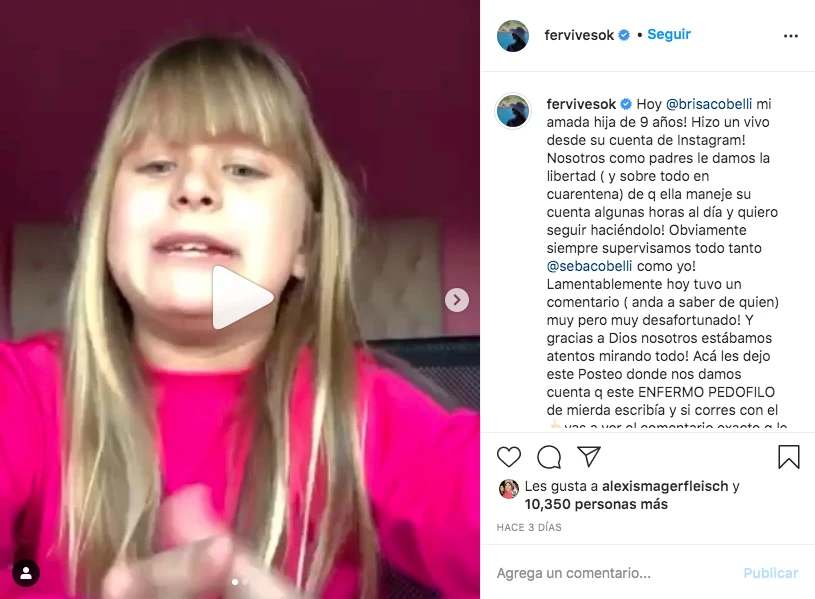This screenshot has width=815, height=599.
Task: Open the fervivesok username in the header
Action: 579,35
